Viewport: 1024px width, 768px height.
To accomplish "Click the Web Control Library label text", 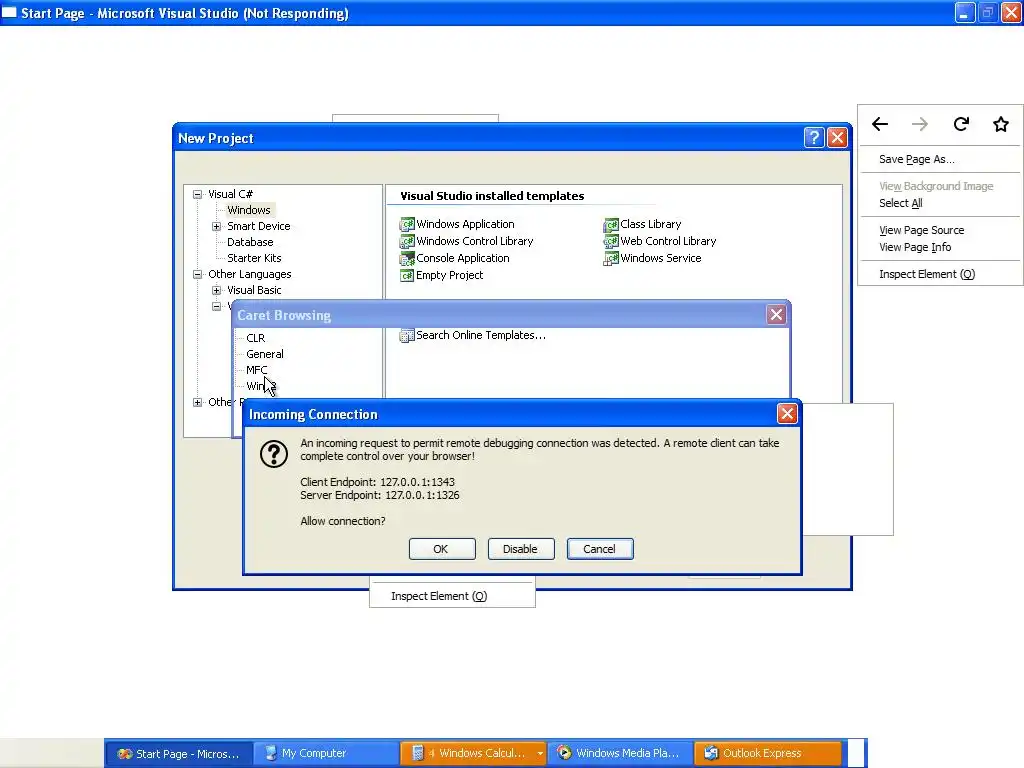I will tap(668, 241).
